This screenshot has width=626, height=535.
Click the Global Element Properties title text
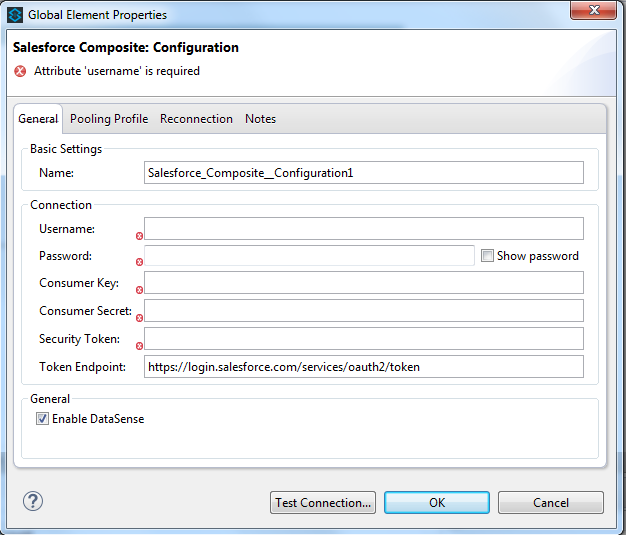[x=97, y=15]
